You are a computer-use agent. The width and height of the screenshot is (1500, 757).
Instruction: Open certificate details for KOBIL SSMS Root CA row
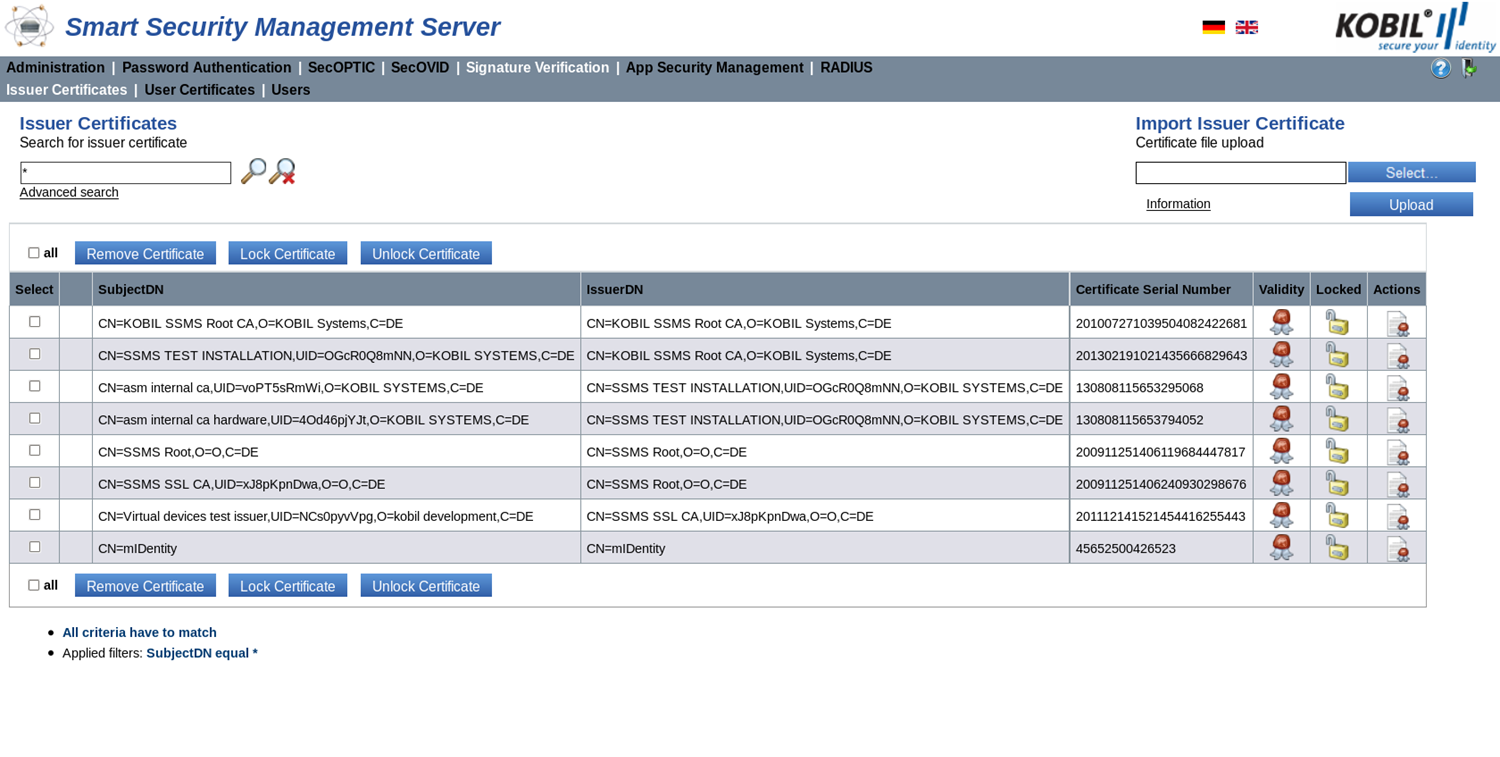coord(1397,324)
